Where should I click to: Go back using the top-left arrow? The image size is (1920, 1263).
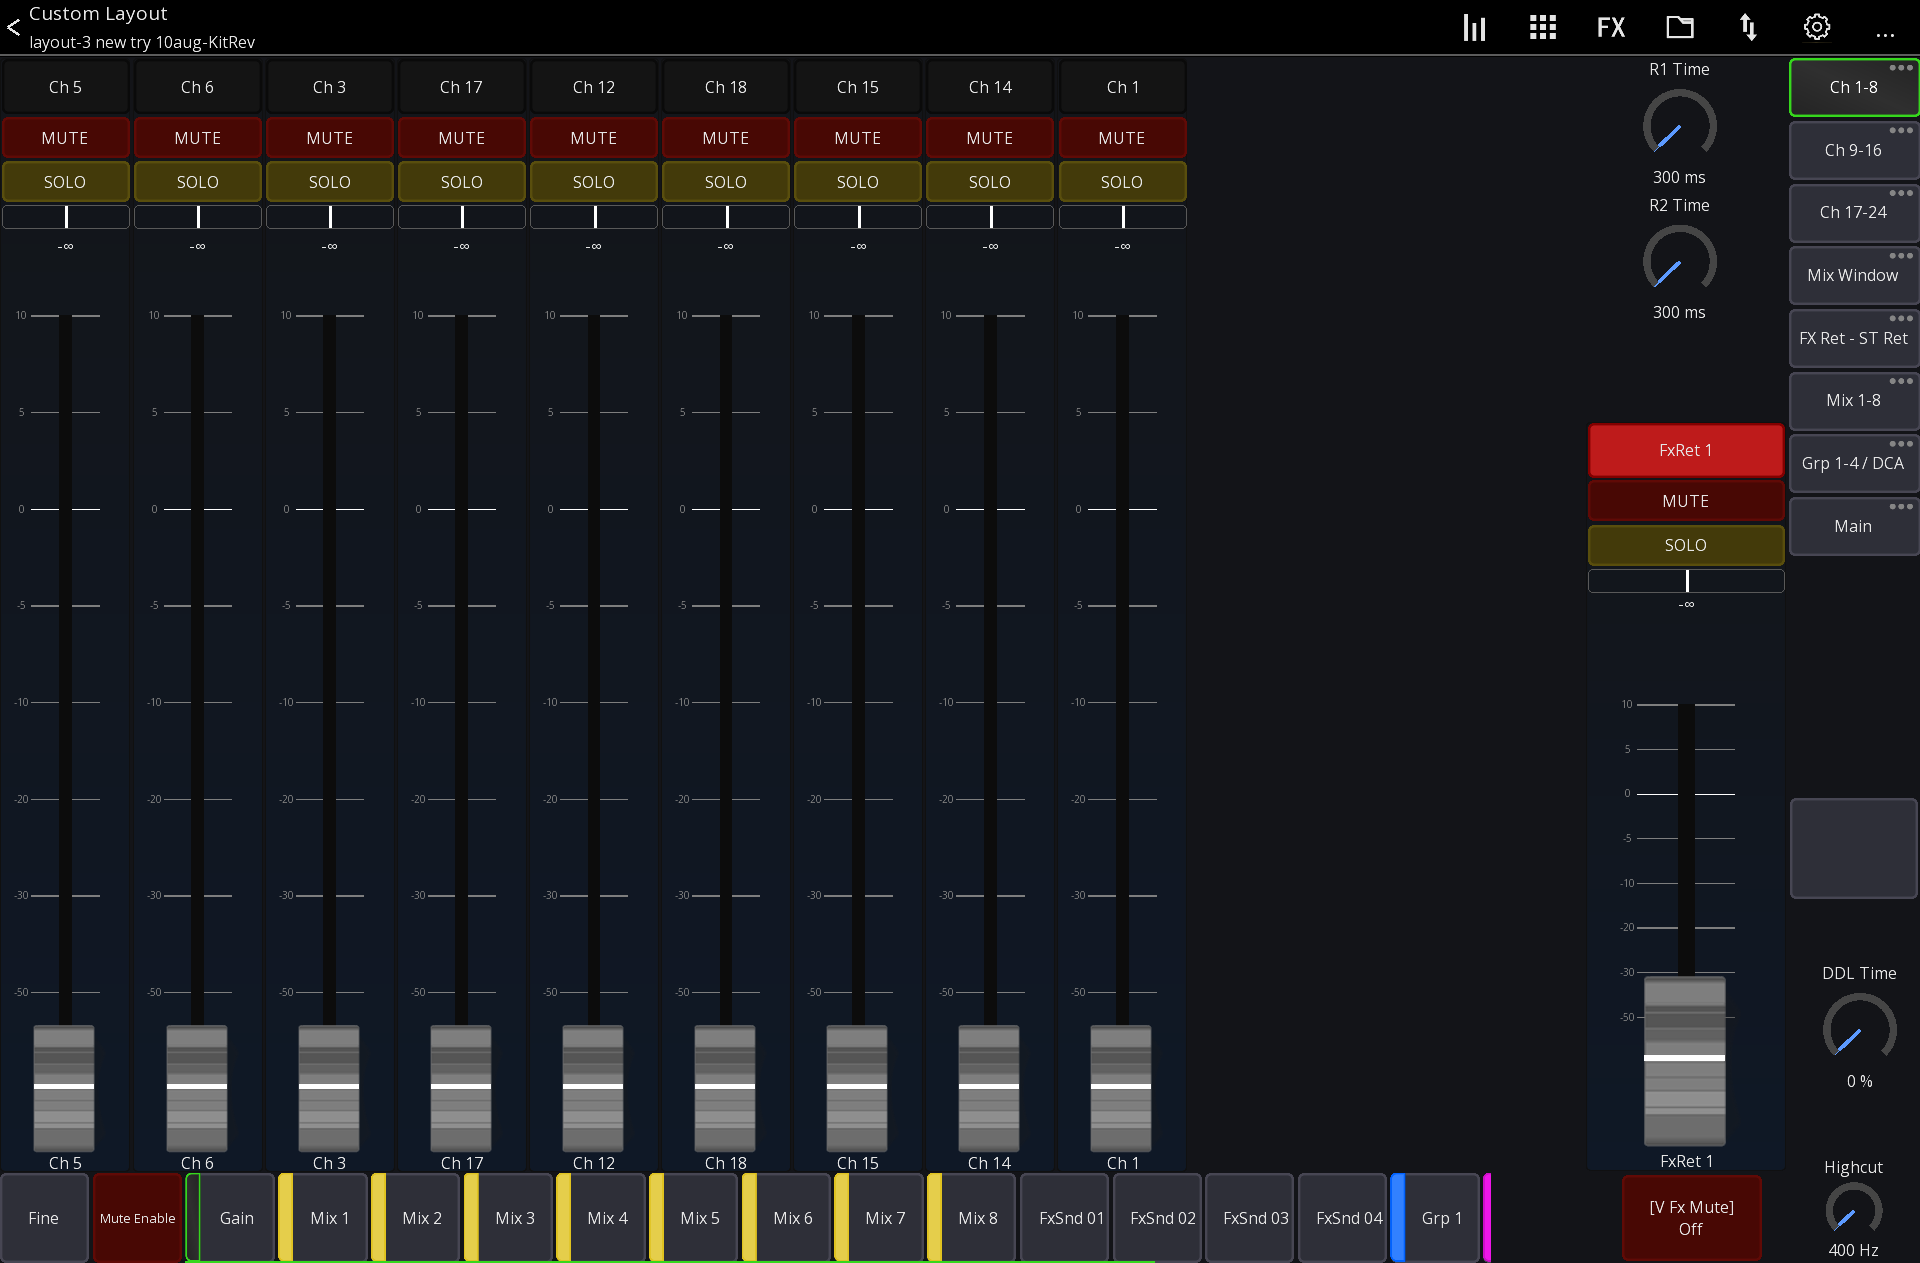coord(13,28)
